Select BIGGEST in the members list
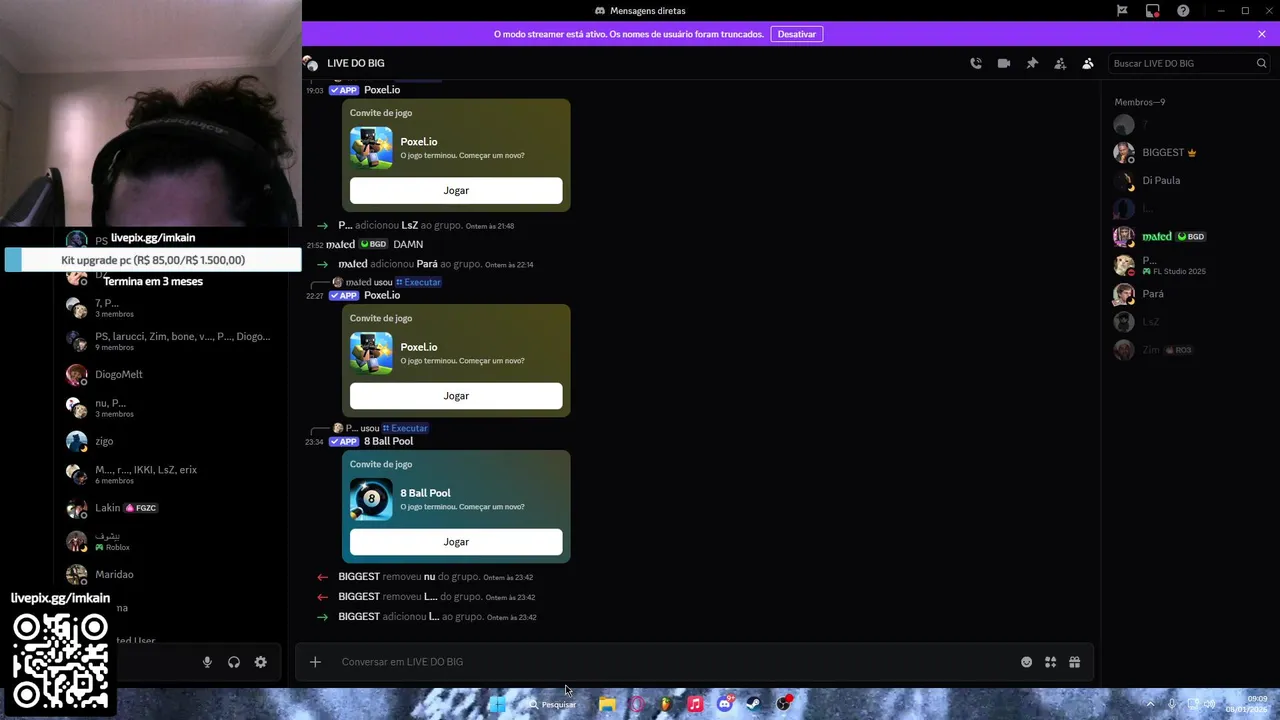 (1190, 153)
